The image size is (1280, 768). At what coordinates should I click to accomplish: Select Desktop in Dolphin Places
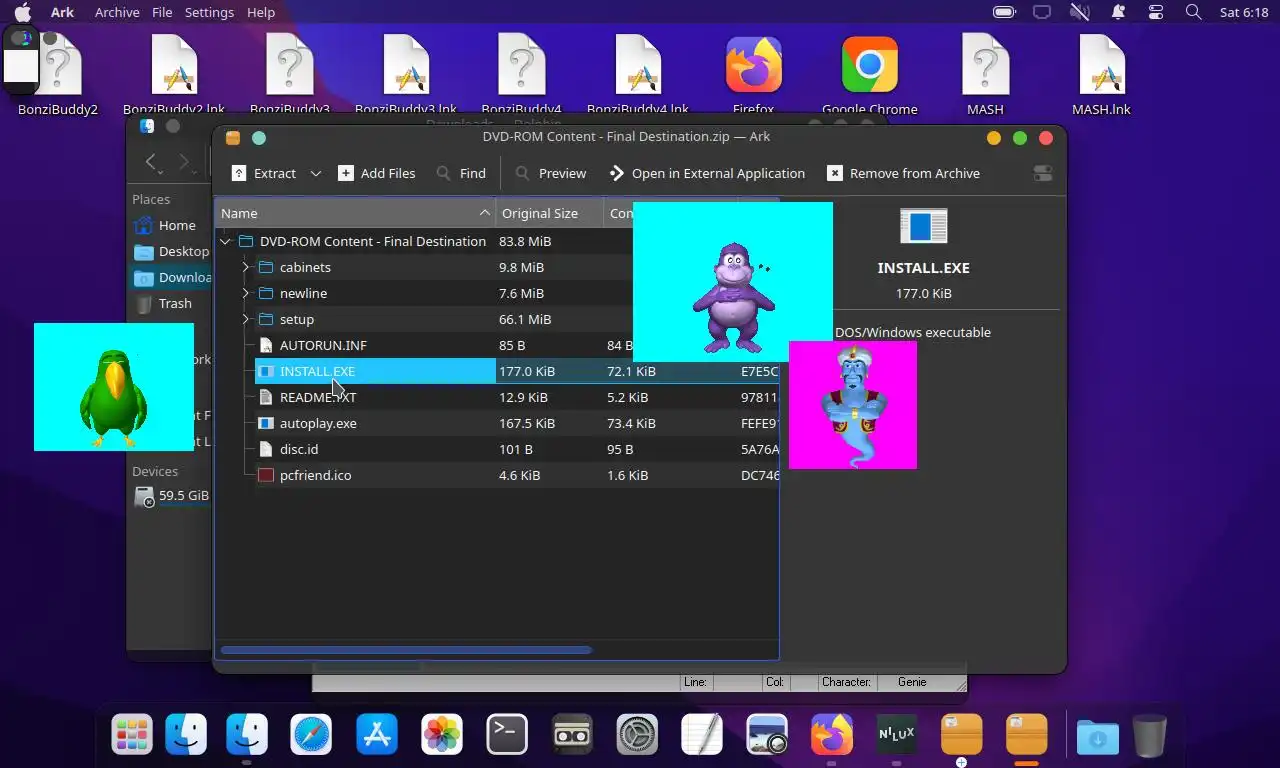[171, 251]
